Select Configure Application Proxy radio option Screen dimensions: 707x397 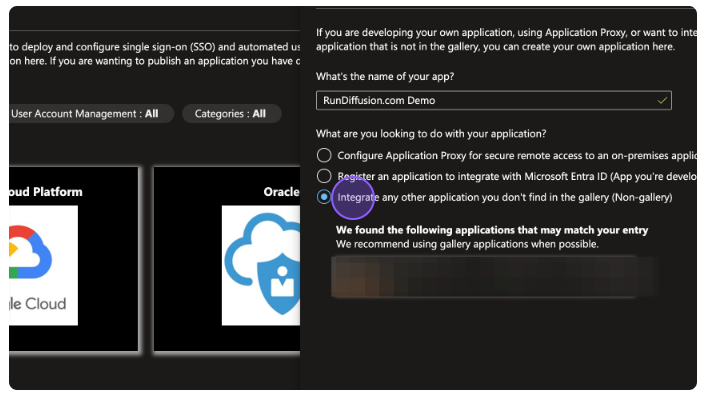[x=324, y=155]
